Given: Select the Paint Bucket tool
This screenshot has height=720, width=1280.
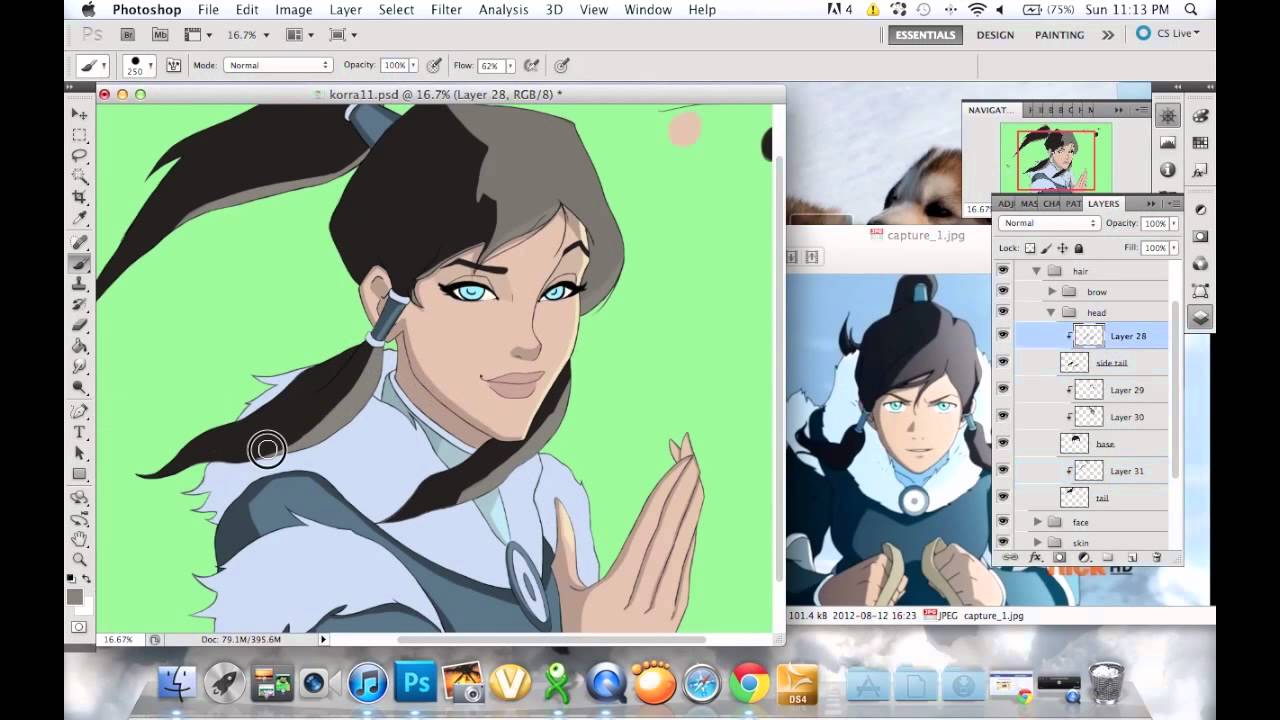Looking at the screenshot, I should point(79,346).
